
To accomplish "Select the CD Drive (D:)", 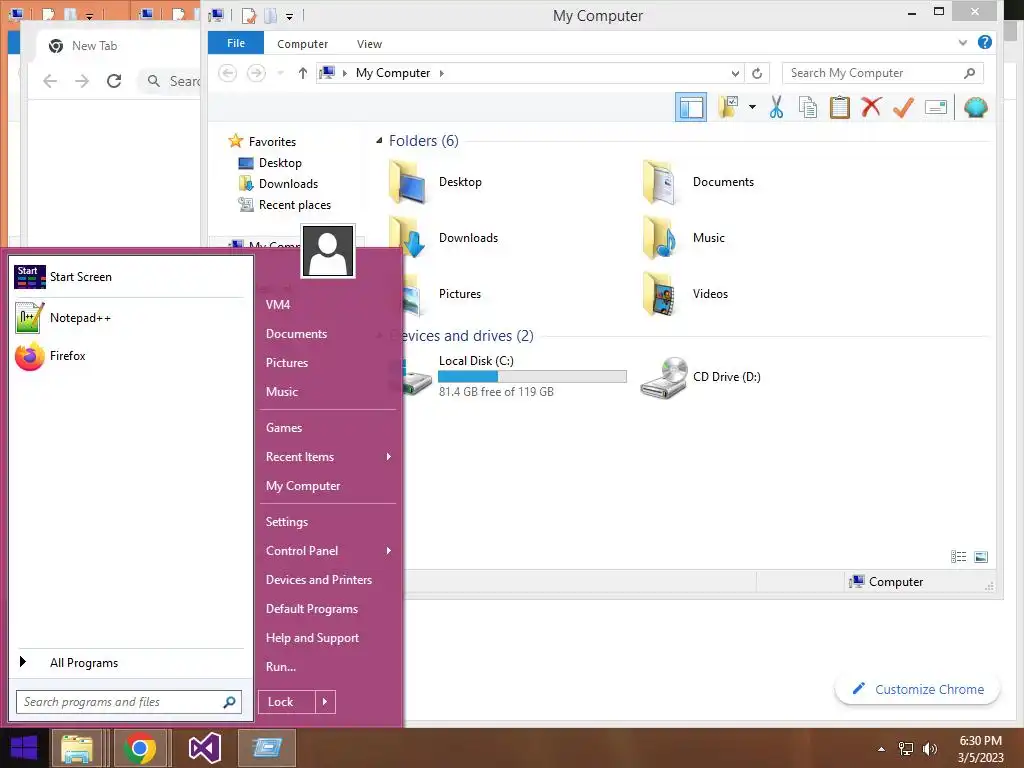I will click(x=701, y=377).
